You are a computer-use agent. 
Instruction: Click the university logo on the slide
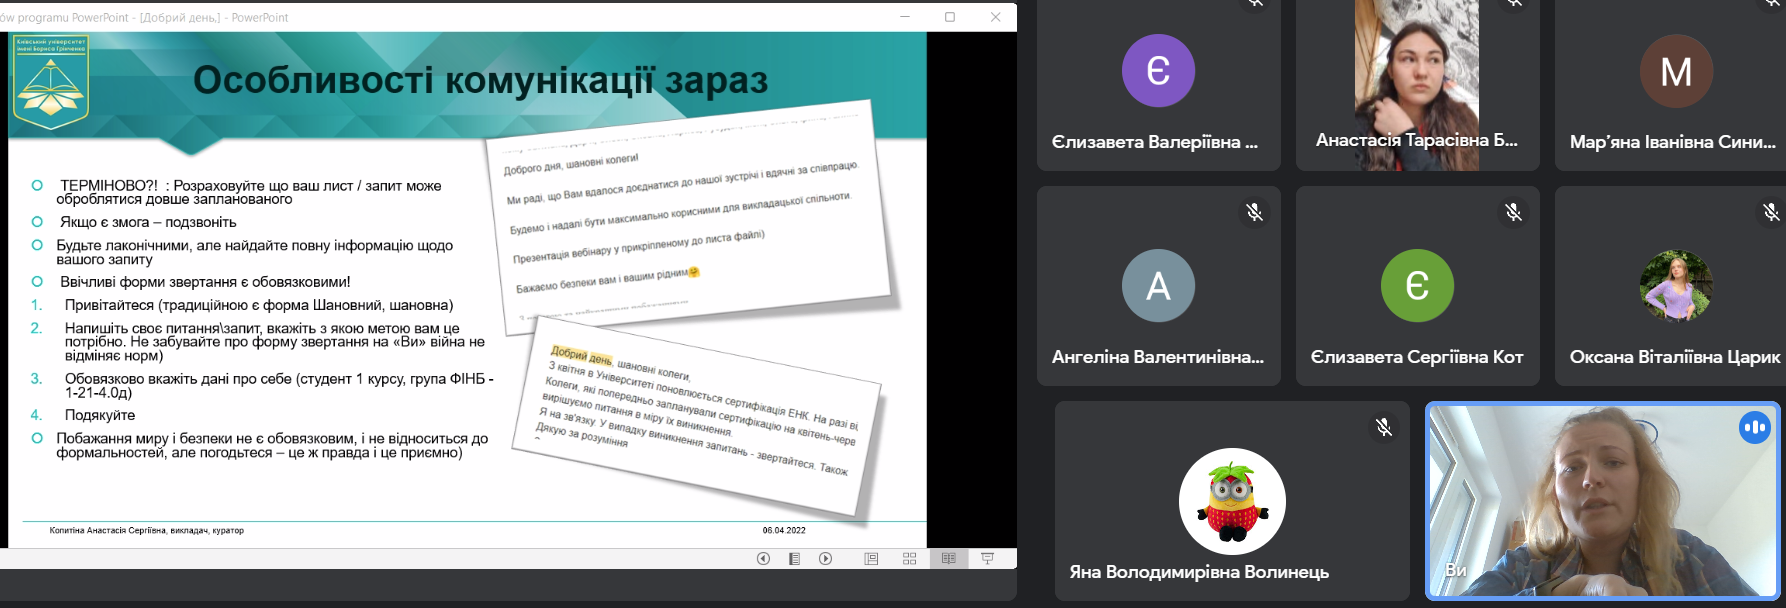pos(51,83)
